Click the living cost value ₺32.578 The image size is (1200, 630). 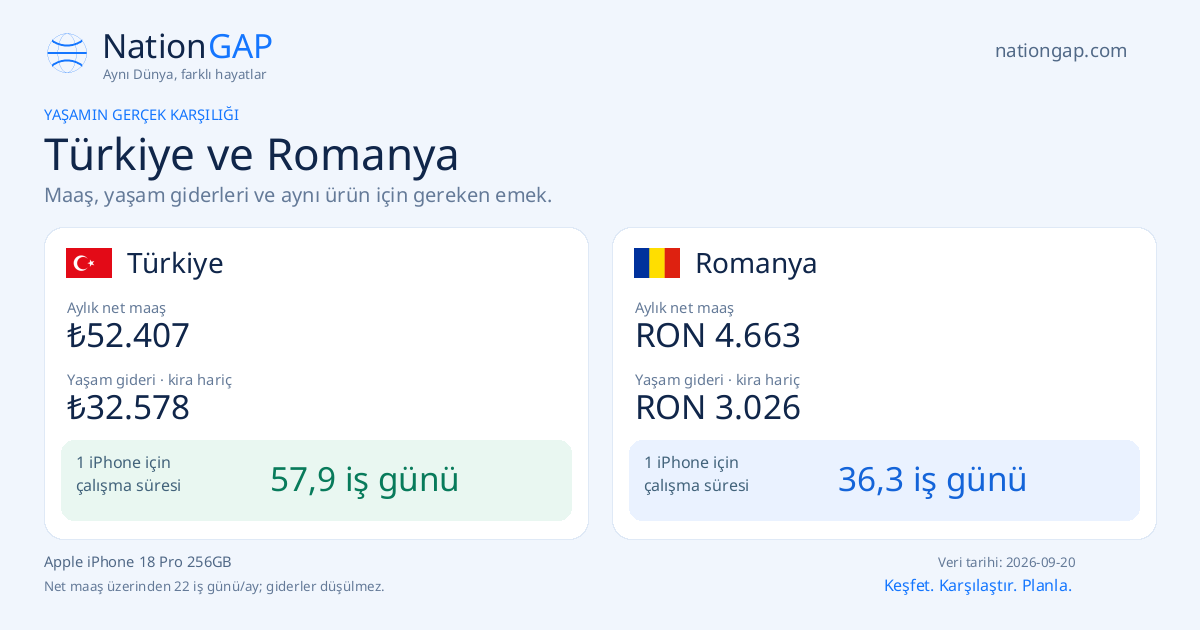(x=128, y=407)
